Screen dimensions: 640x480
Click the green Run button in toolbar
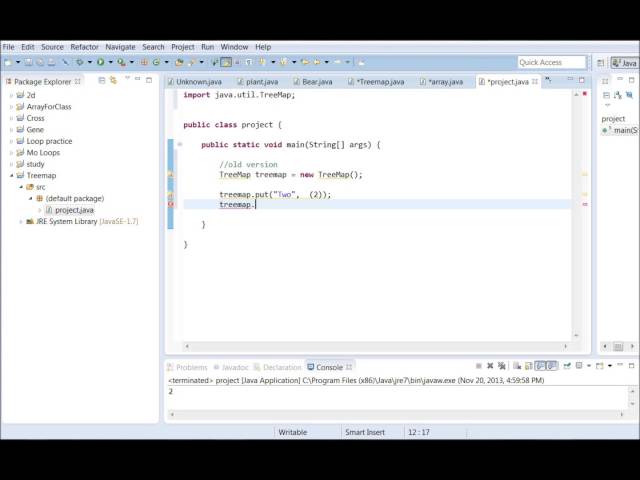[100, 62]
